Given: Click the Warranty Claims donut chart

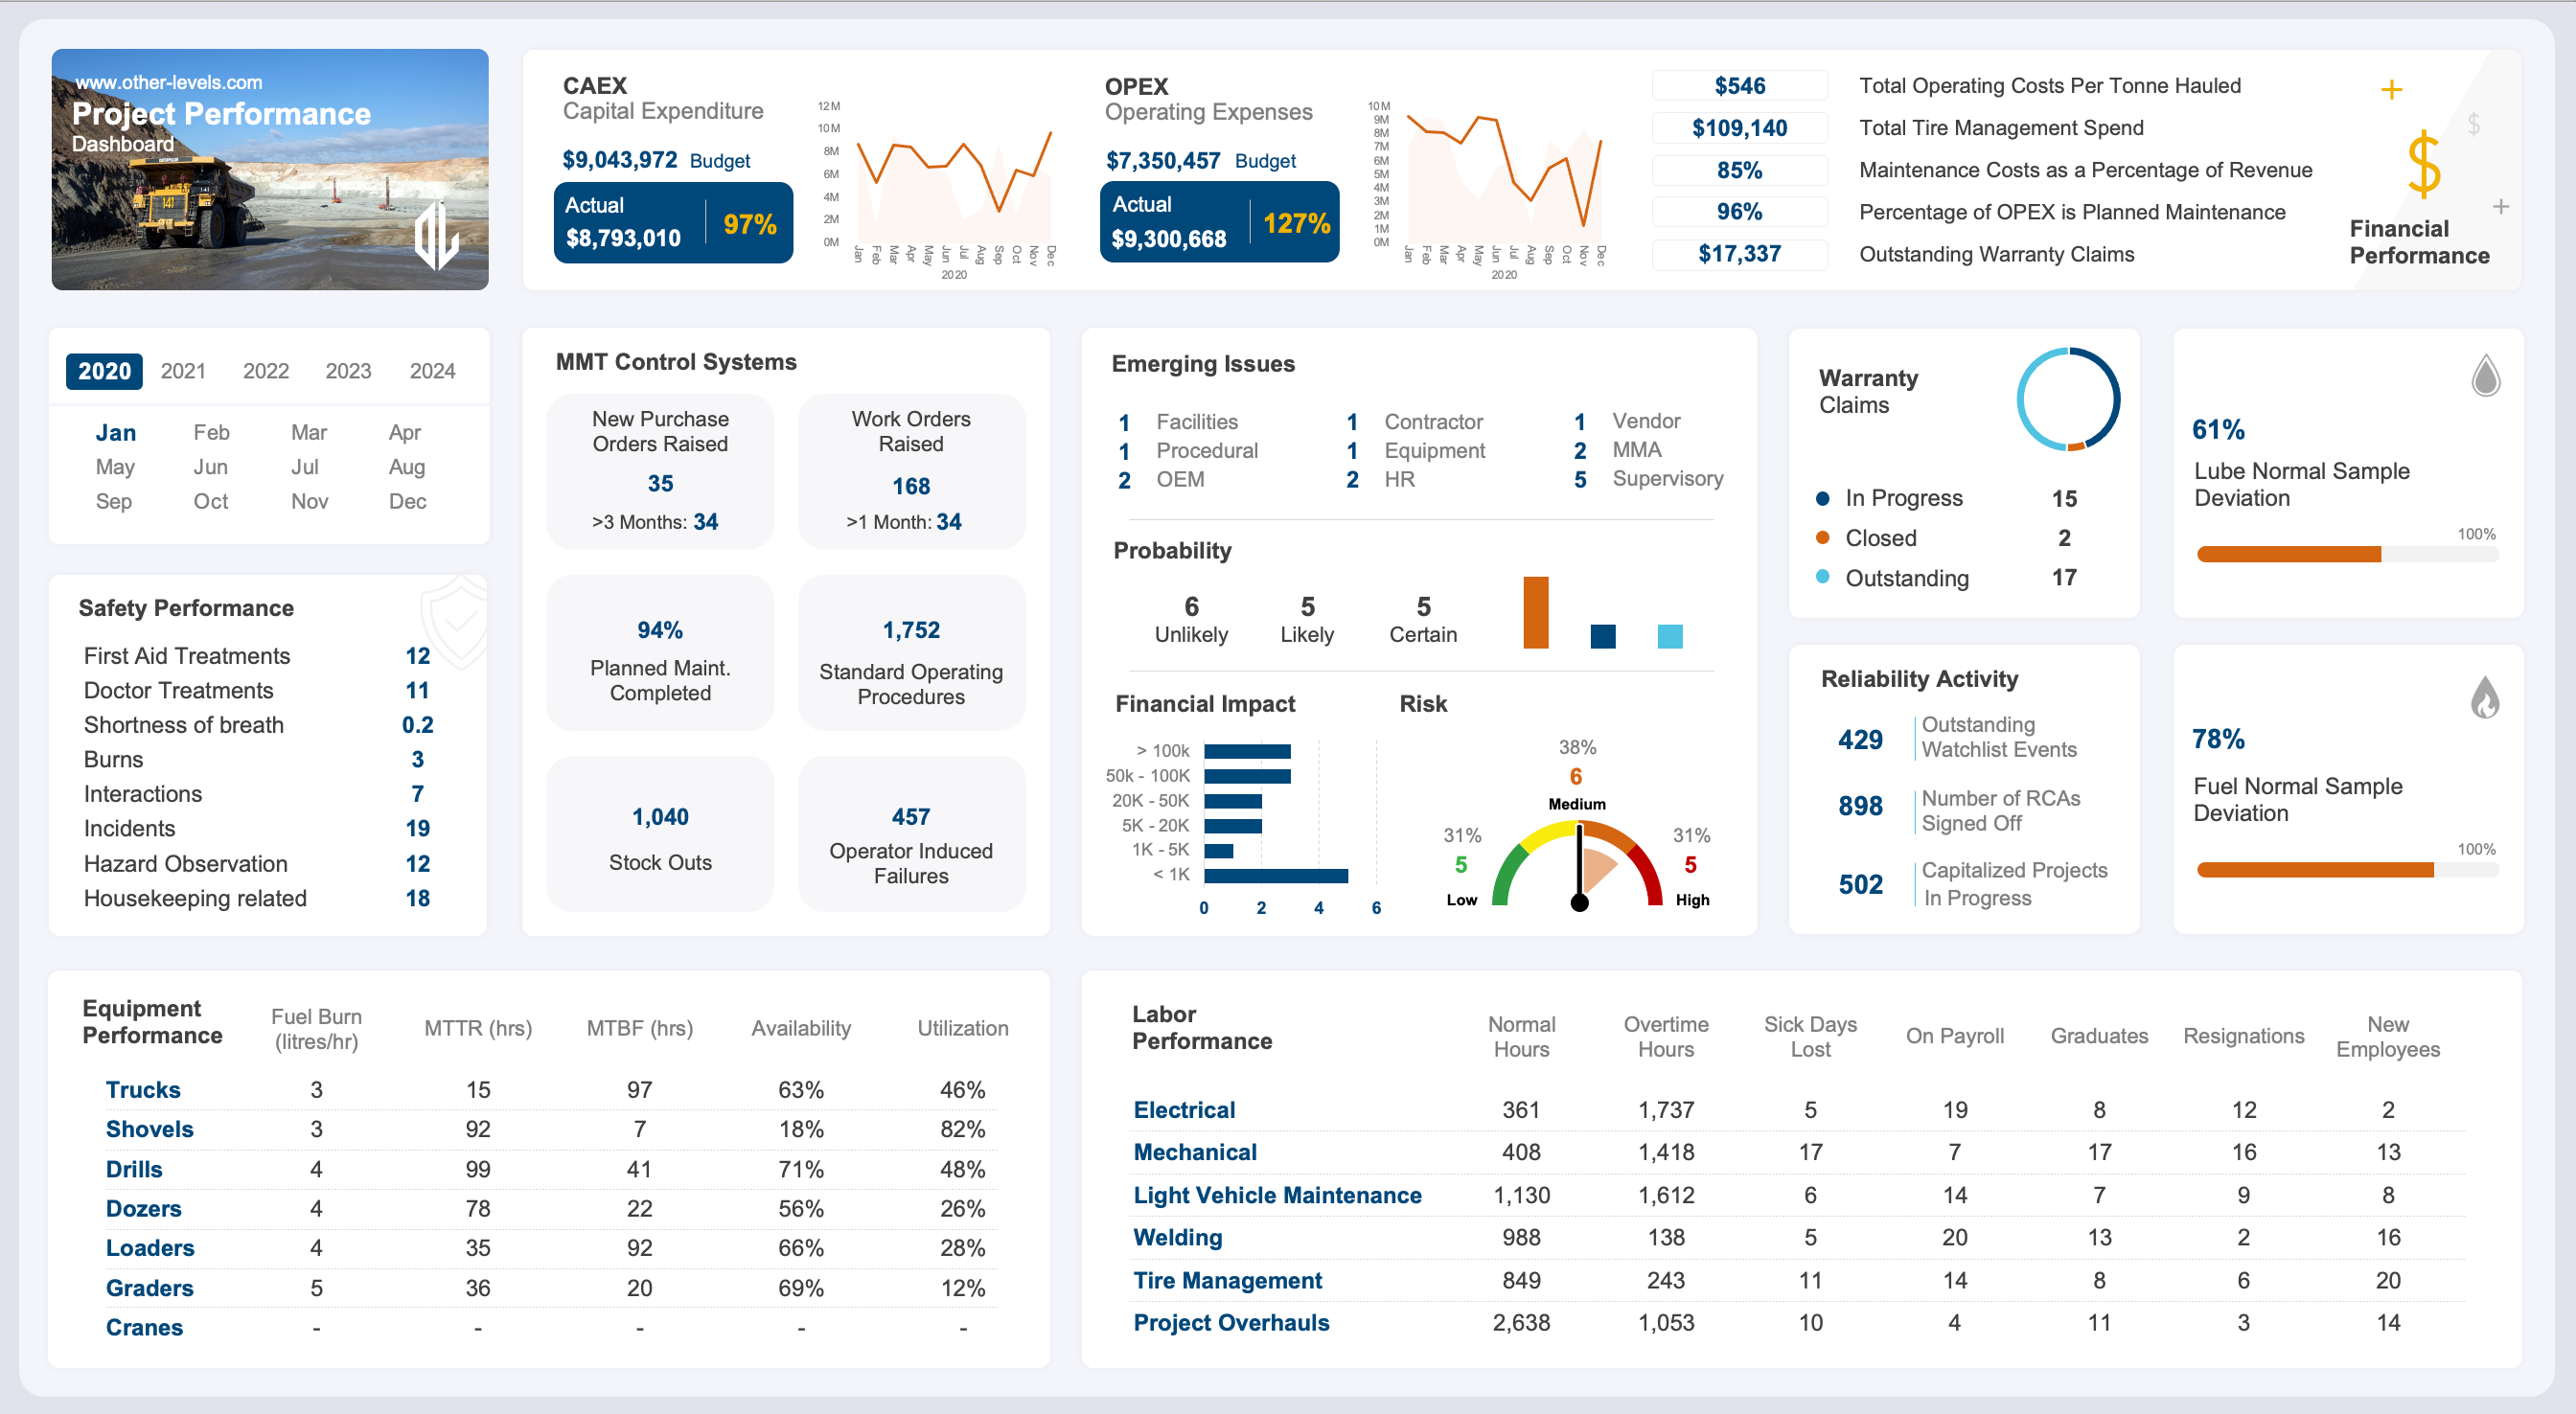Looking at the screenshot, I should [2067, 399].
